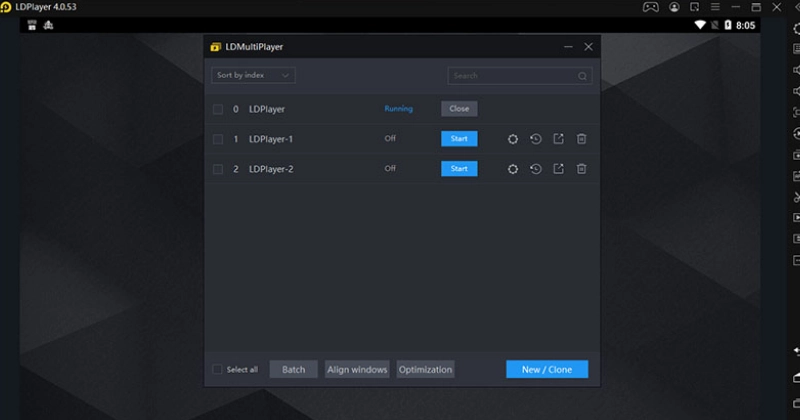The height and width of the screenshot is (420, 800).
Task: Open settings gear for LDPlayer-1
Action: (x=513, y=139)
